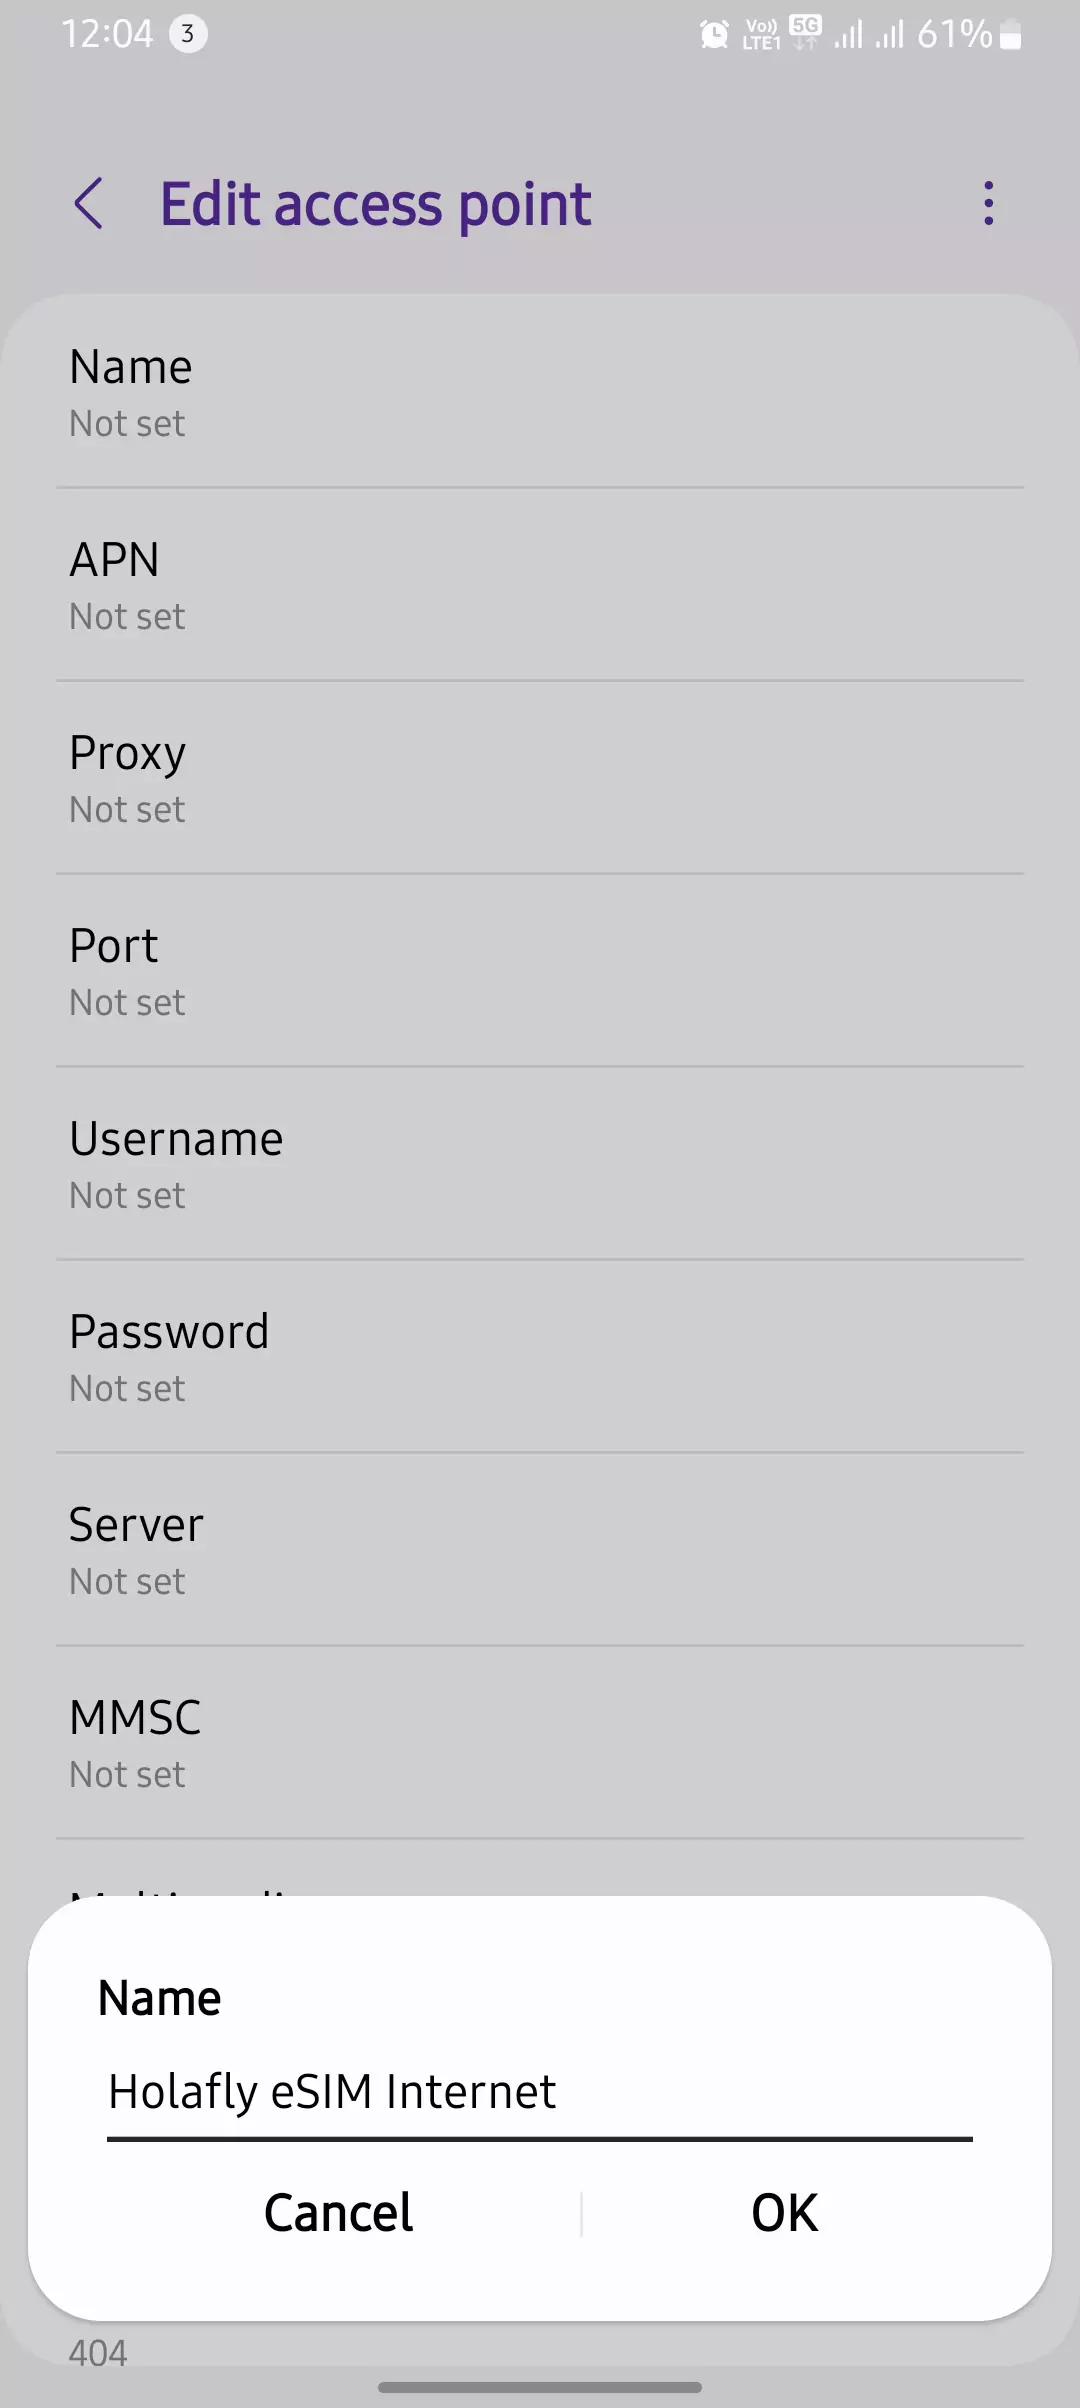Select the Proxy setting entry
The height and width of the screenshot is (2408, 1080).
pyautogui.click(x=540, y=779)
